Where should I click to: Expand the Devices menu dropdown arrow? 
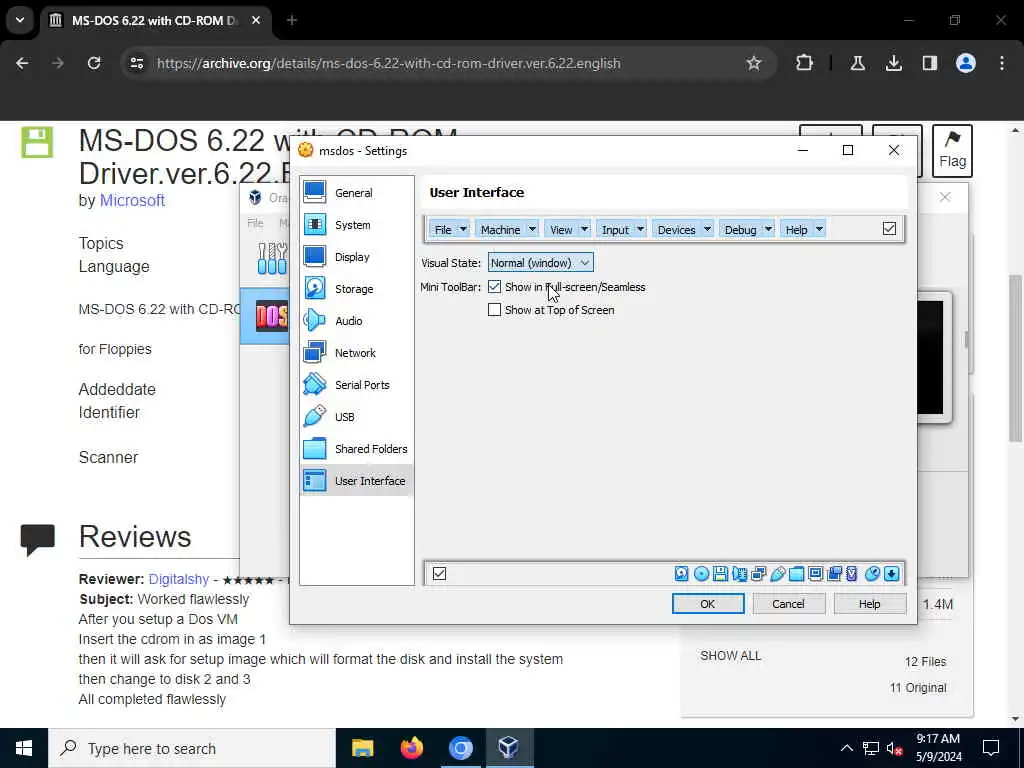707,229
